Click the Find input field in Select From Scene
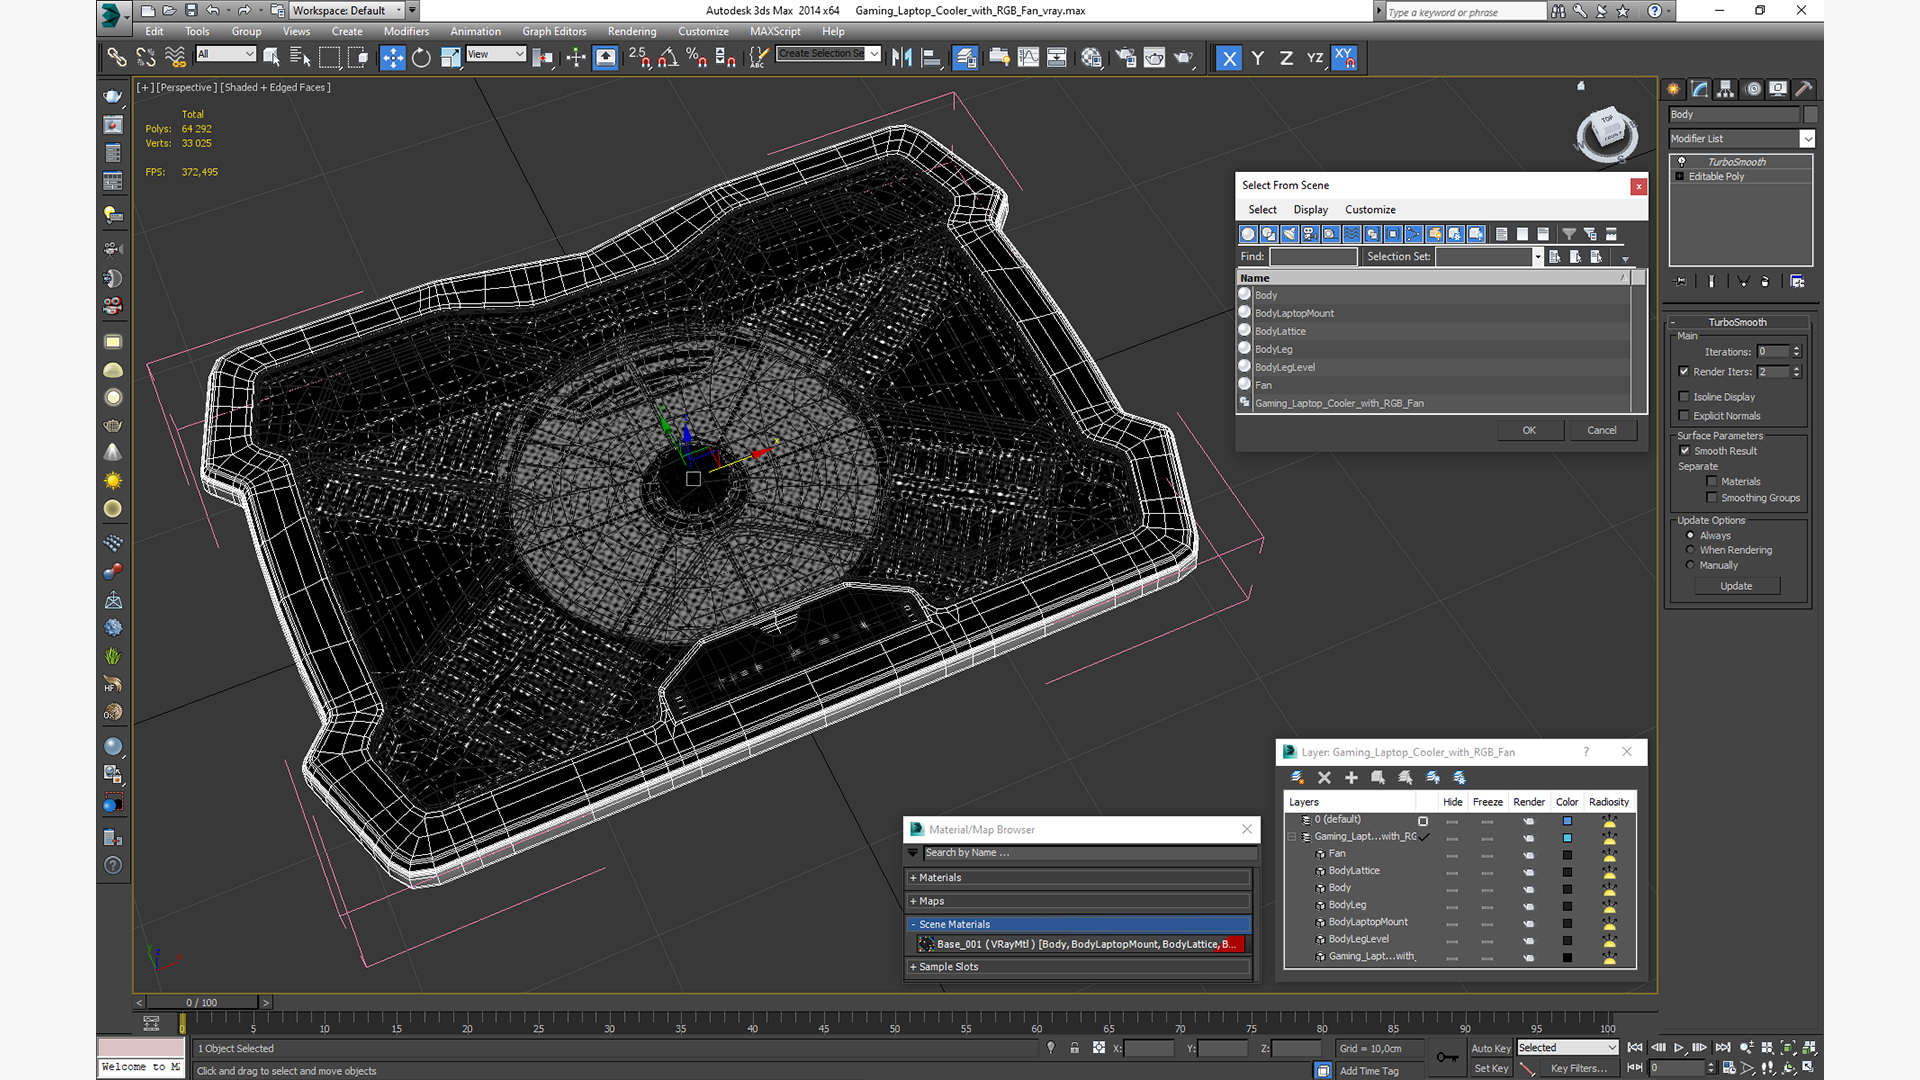The image size is (1920, 1080). [1313, 257]
